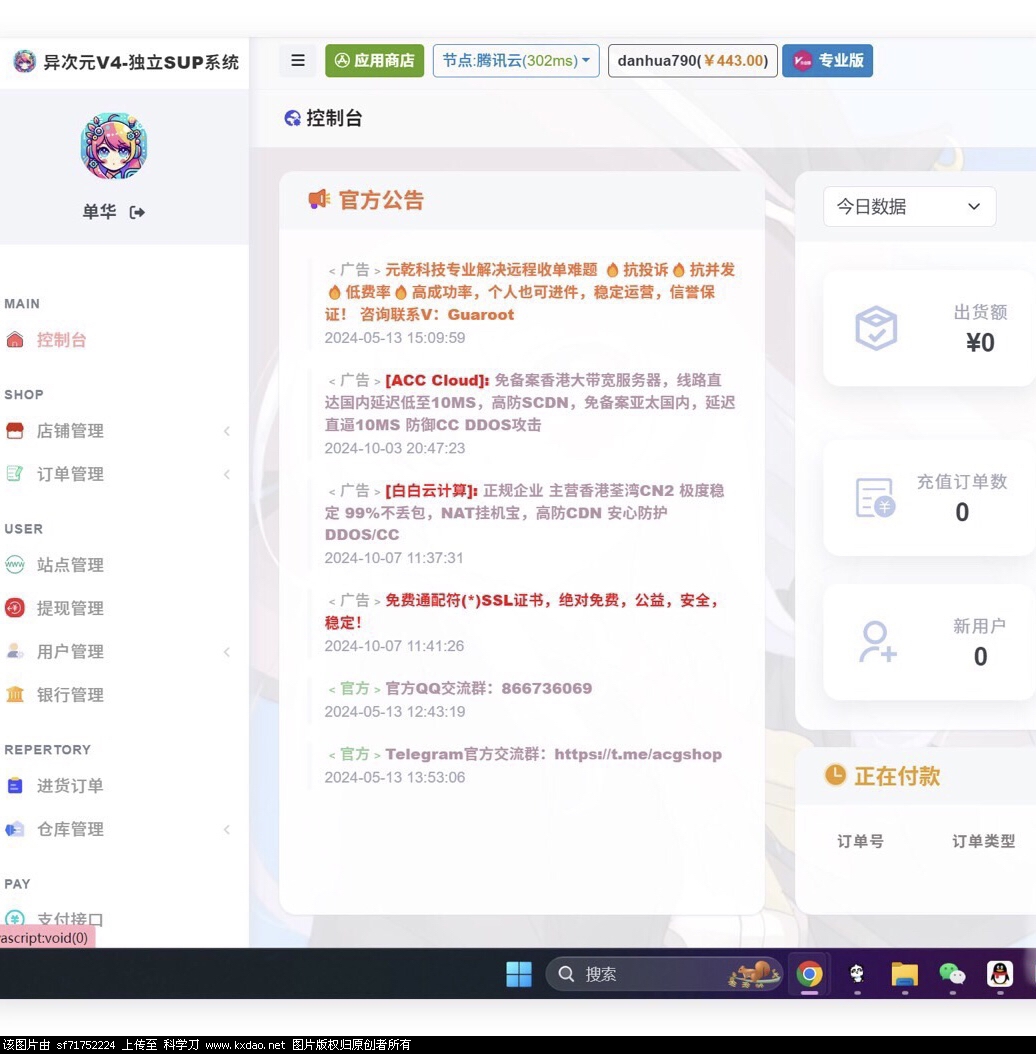
Task: Click the 提现管理 withdrawal icon
Action: tap(15, 608)
